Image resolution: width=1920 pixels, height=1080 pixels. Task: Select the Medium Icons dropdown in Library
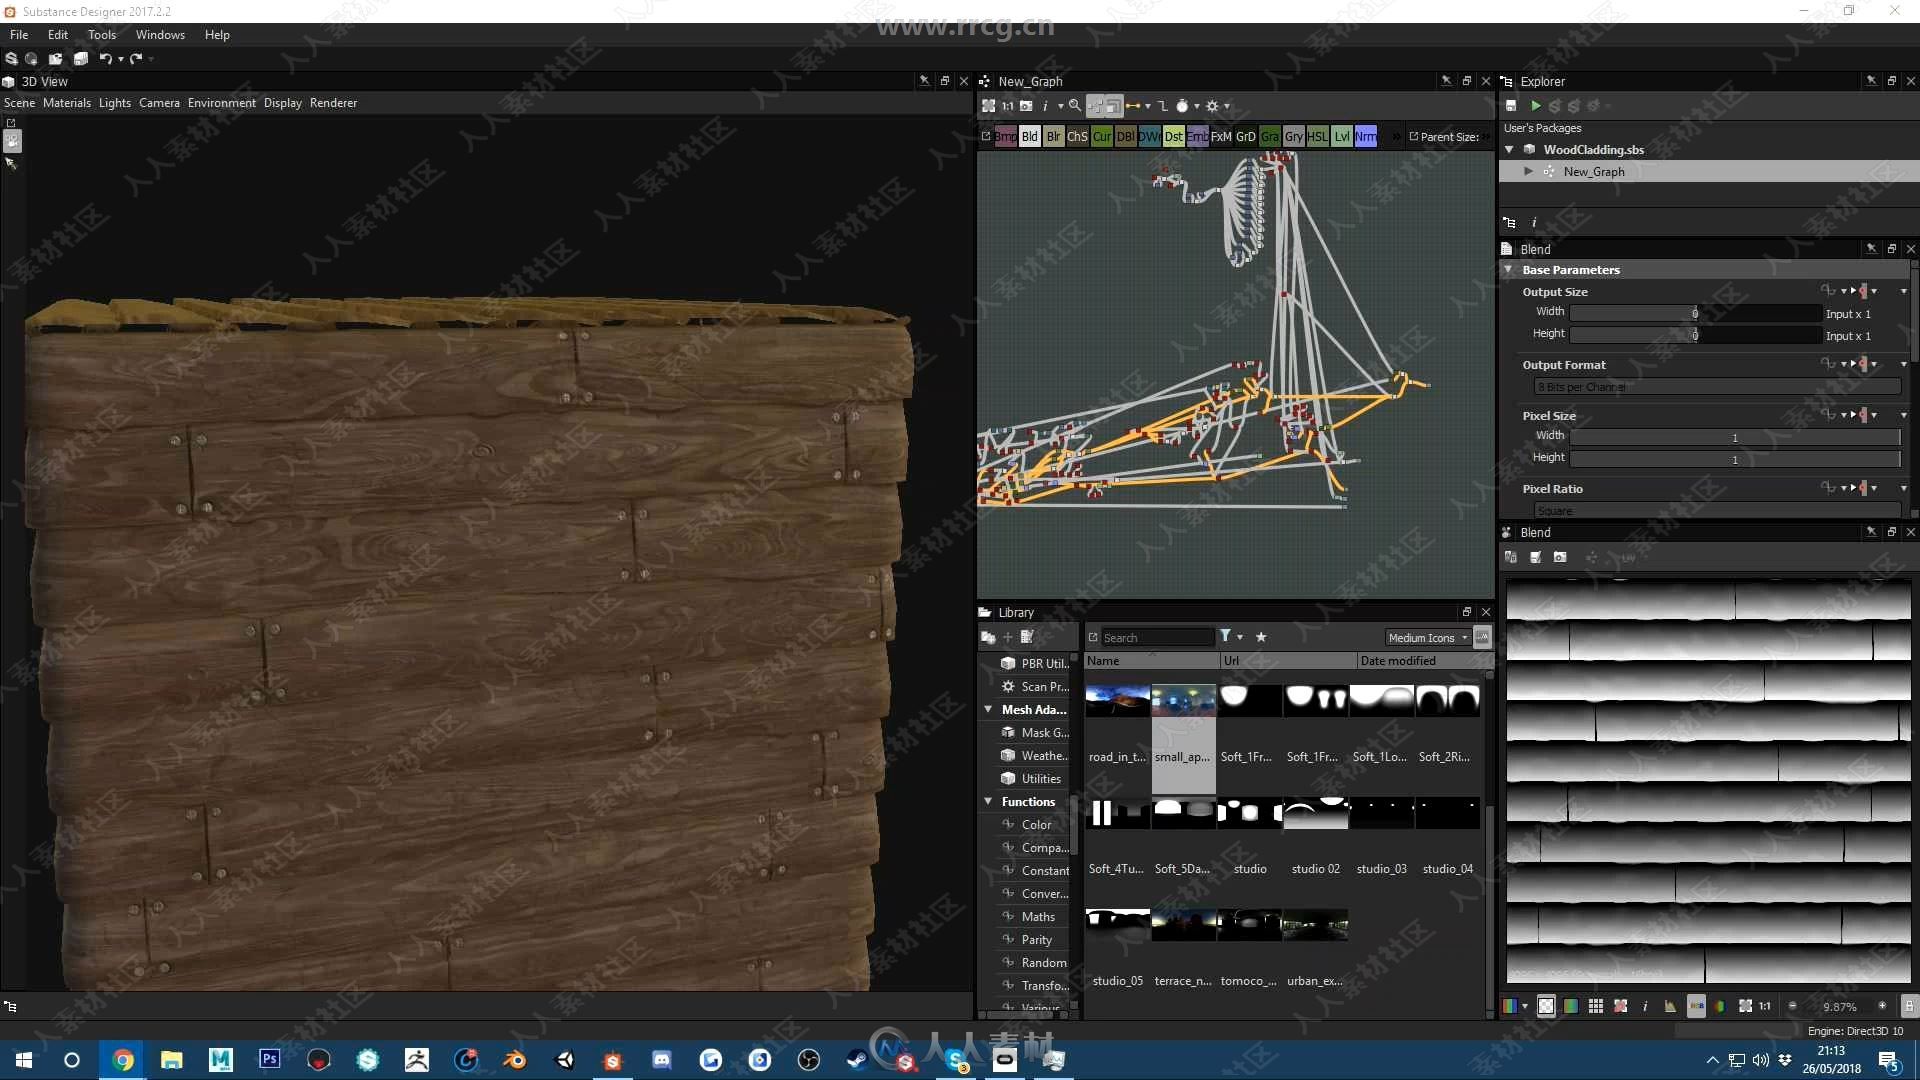(1422, 638)
